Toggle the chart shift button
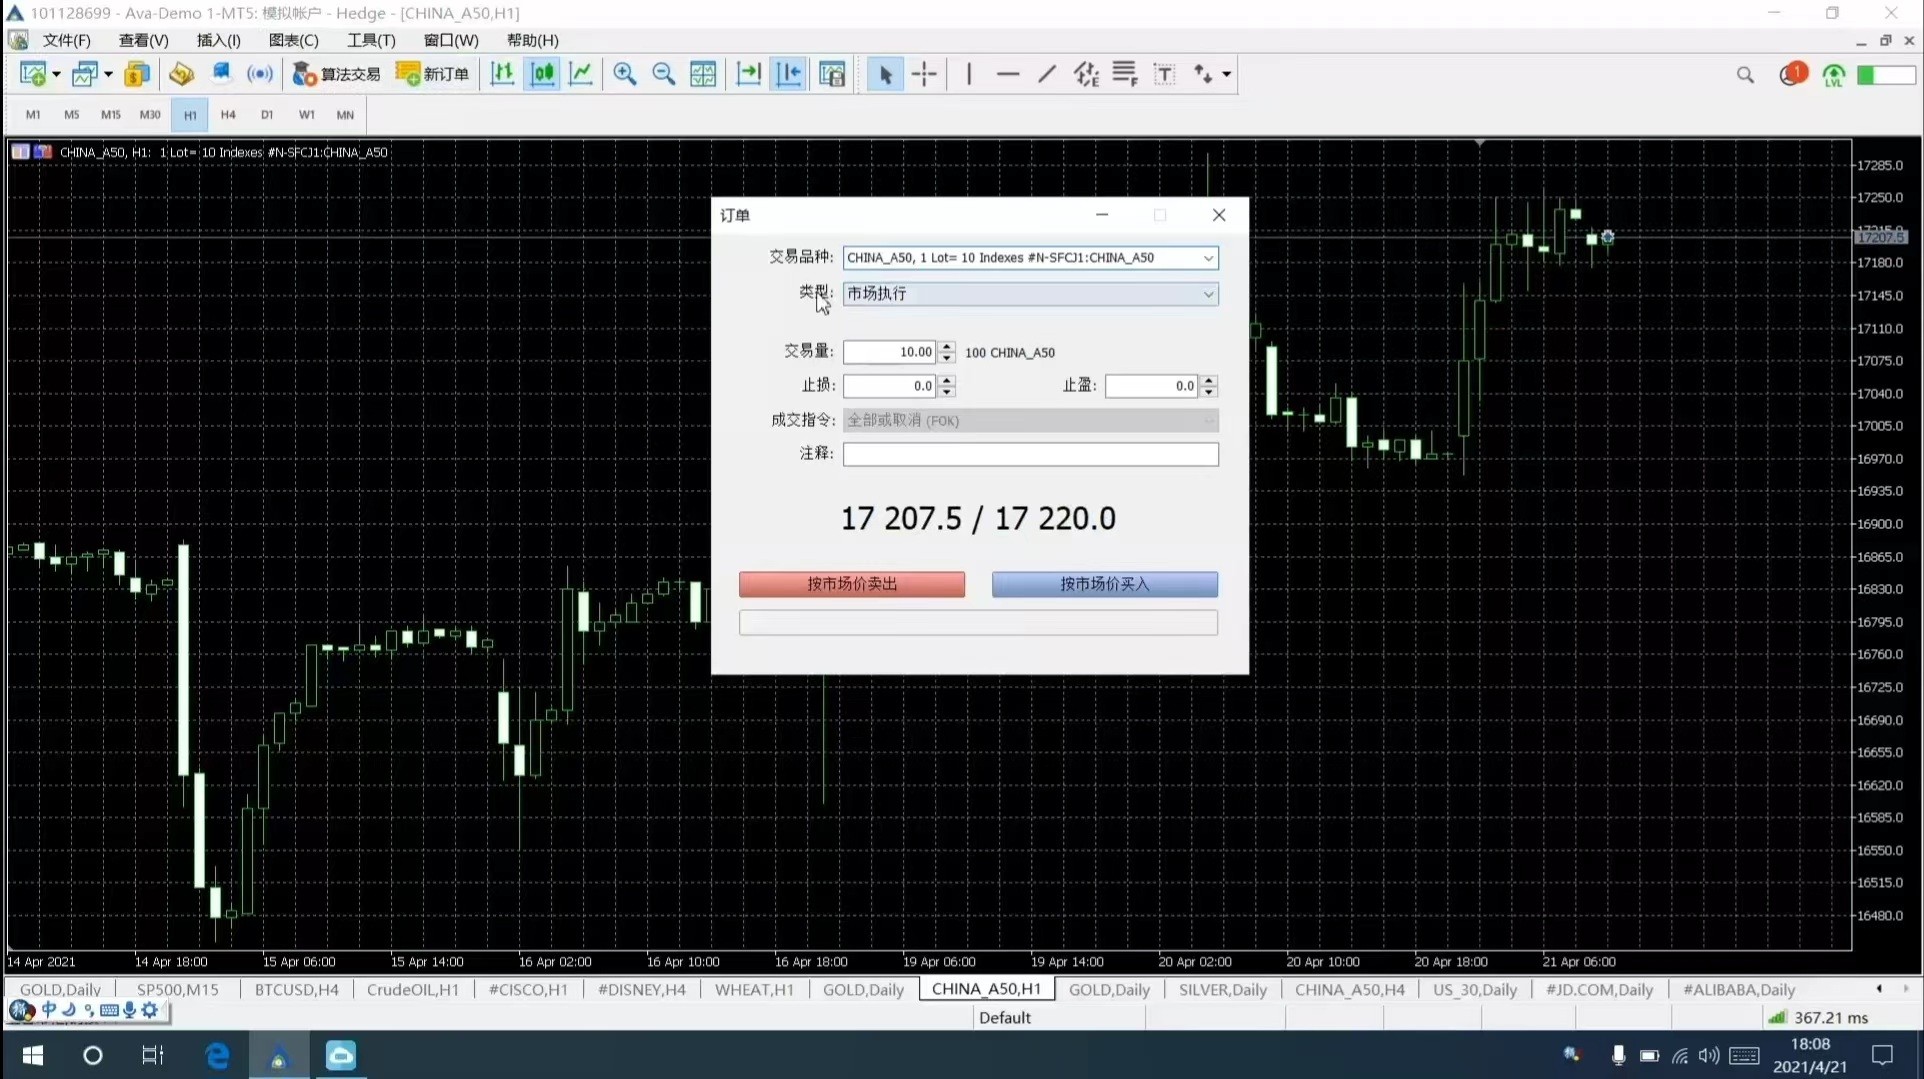The image size is (1924, 1079). [788, 74]
